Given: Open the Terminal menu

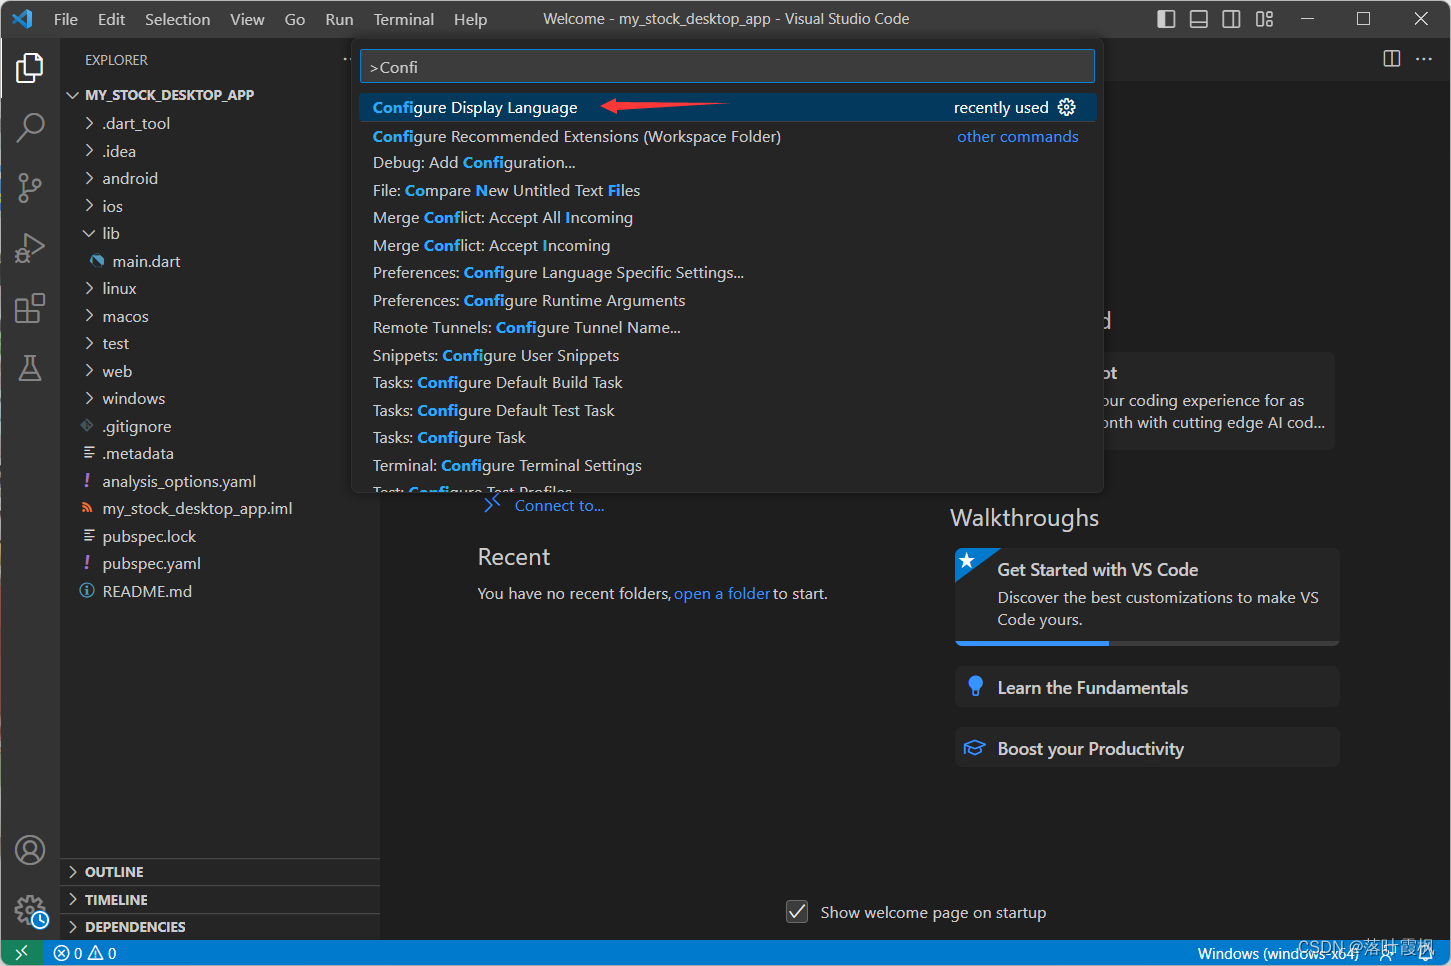Looking at the screenshot, I should click(404, 19).
